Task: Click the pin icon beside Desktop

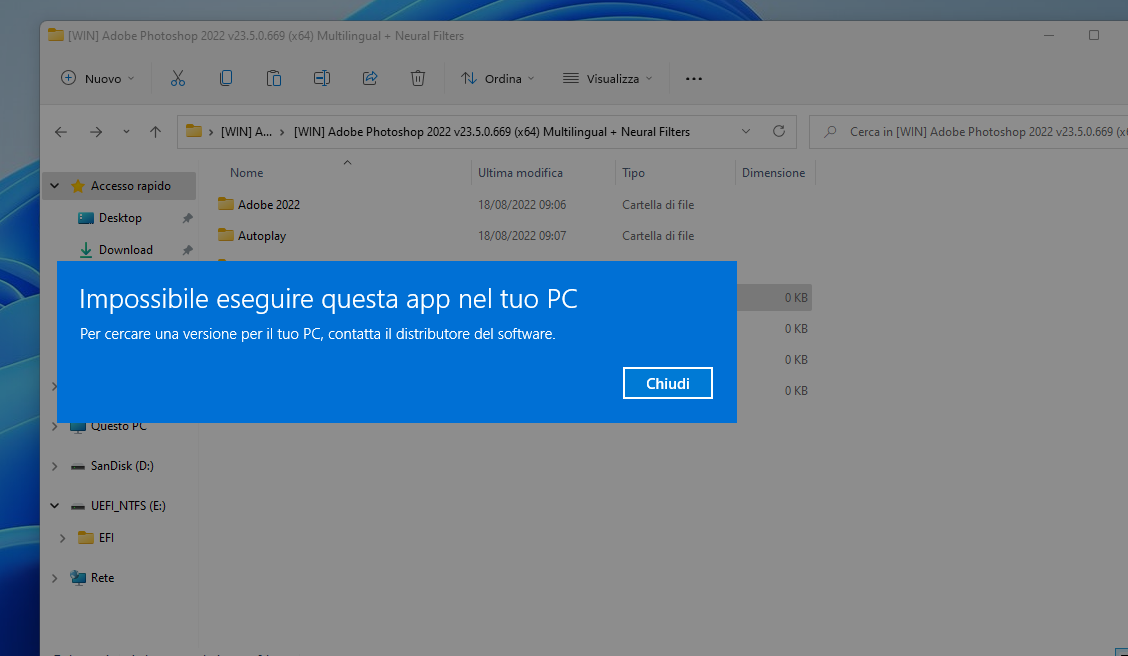Action: tap(187, 218)
